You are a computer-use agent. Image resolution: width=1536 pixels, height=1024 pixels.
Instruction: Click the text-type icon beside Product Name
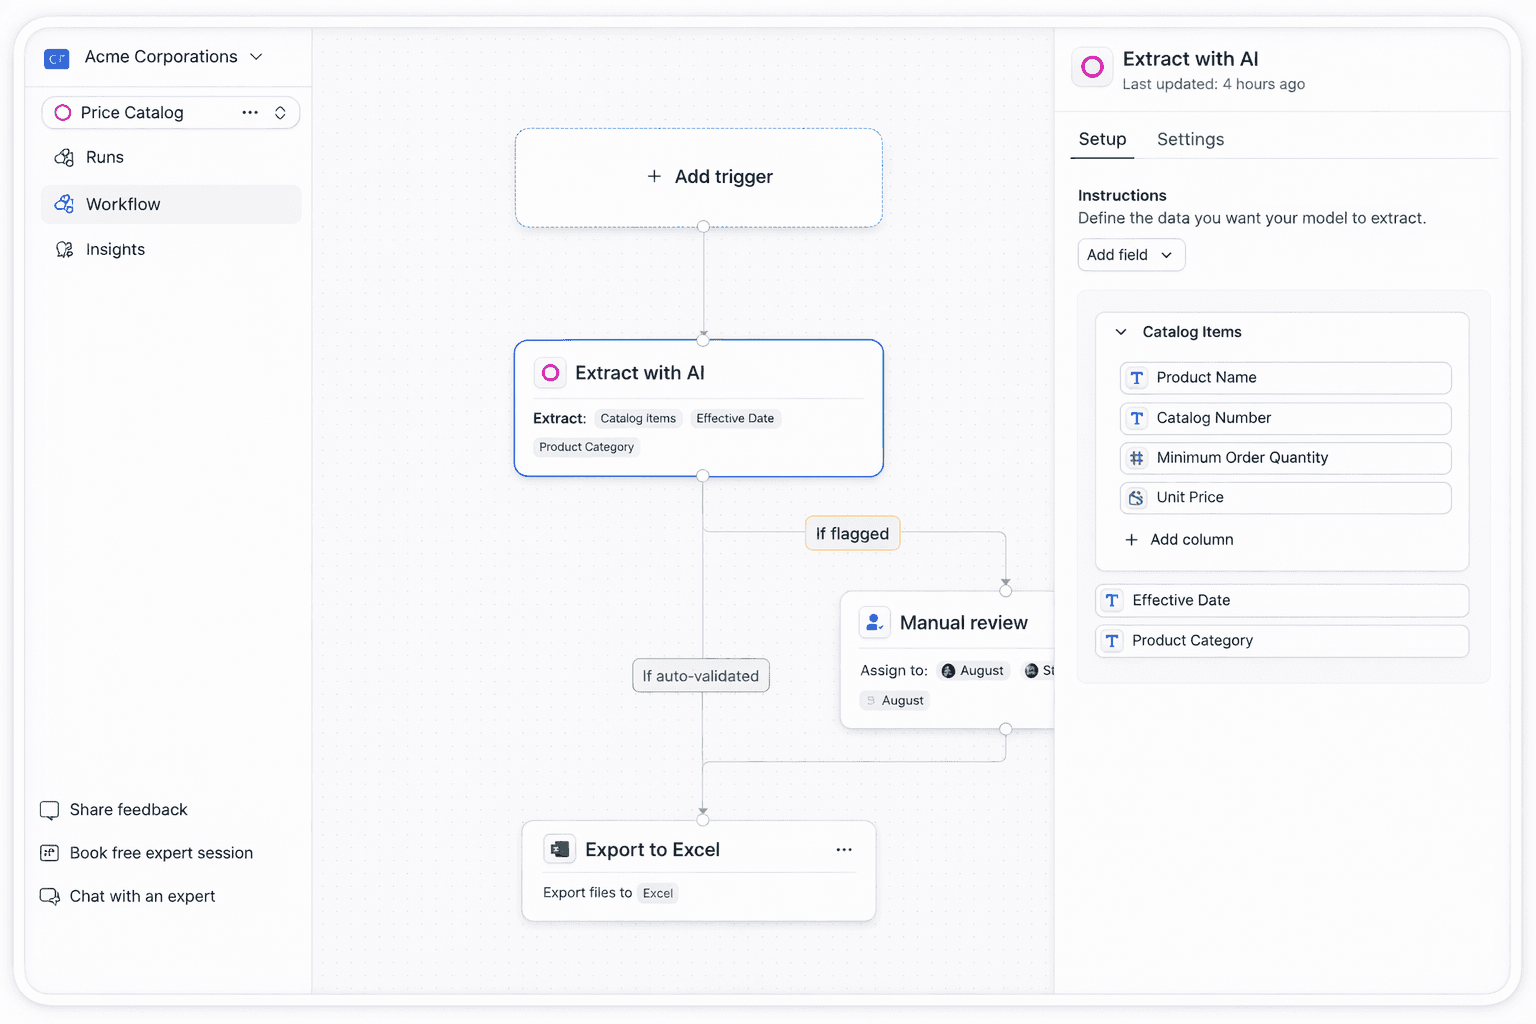[1136, 378]
